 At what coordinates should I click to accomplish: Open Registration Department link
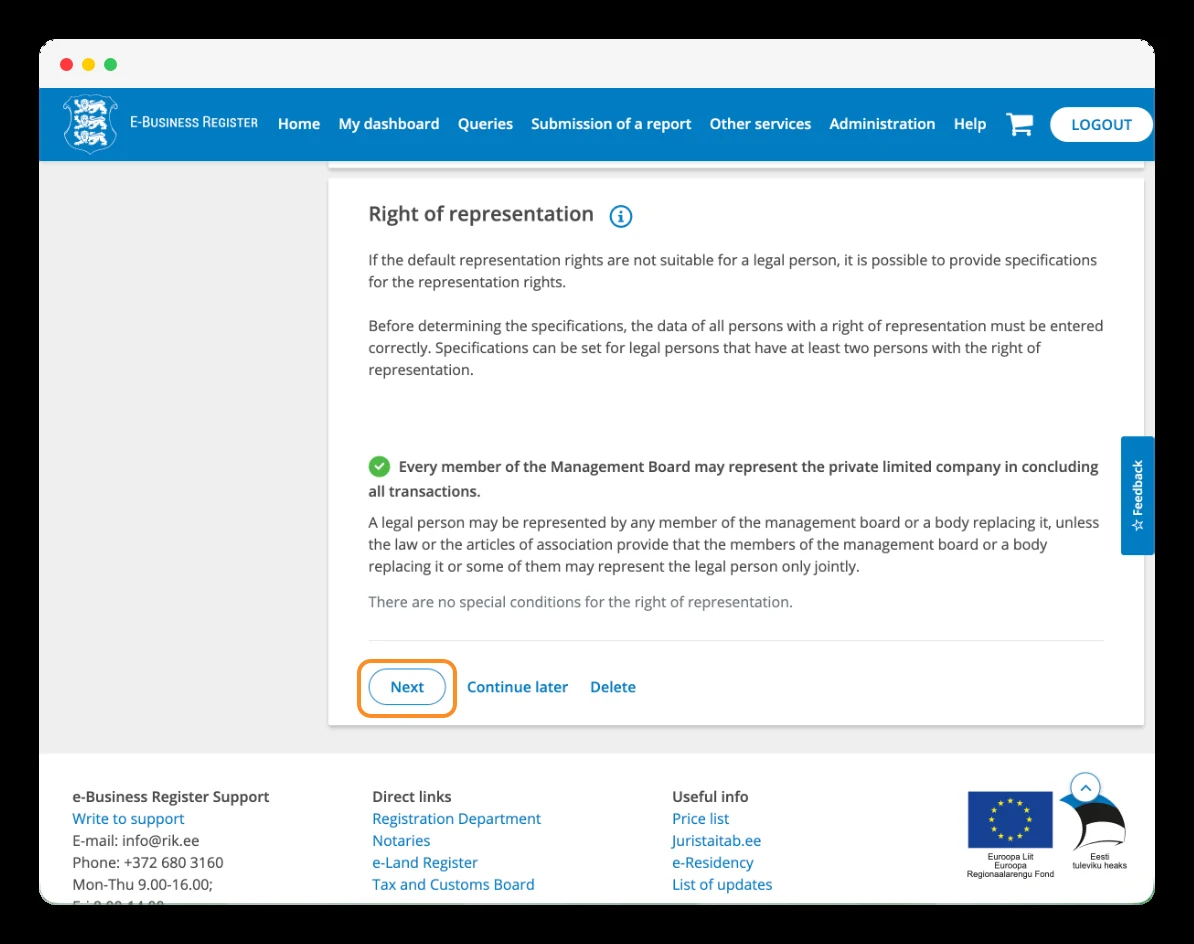456,819
